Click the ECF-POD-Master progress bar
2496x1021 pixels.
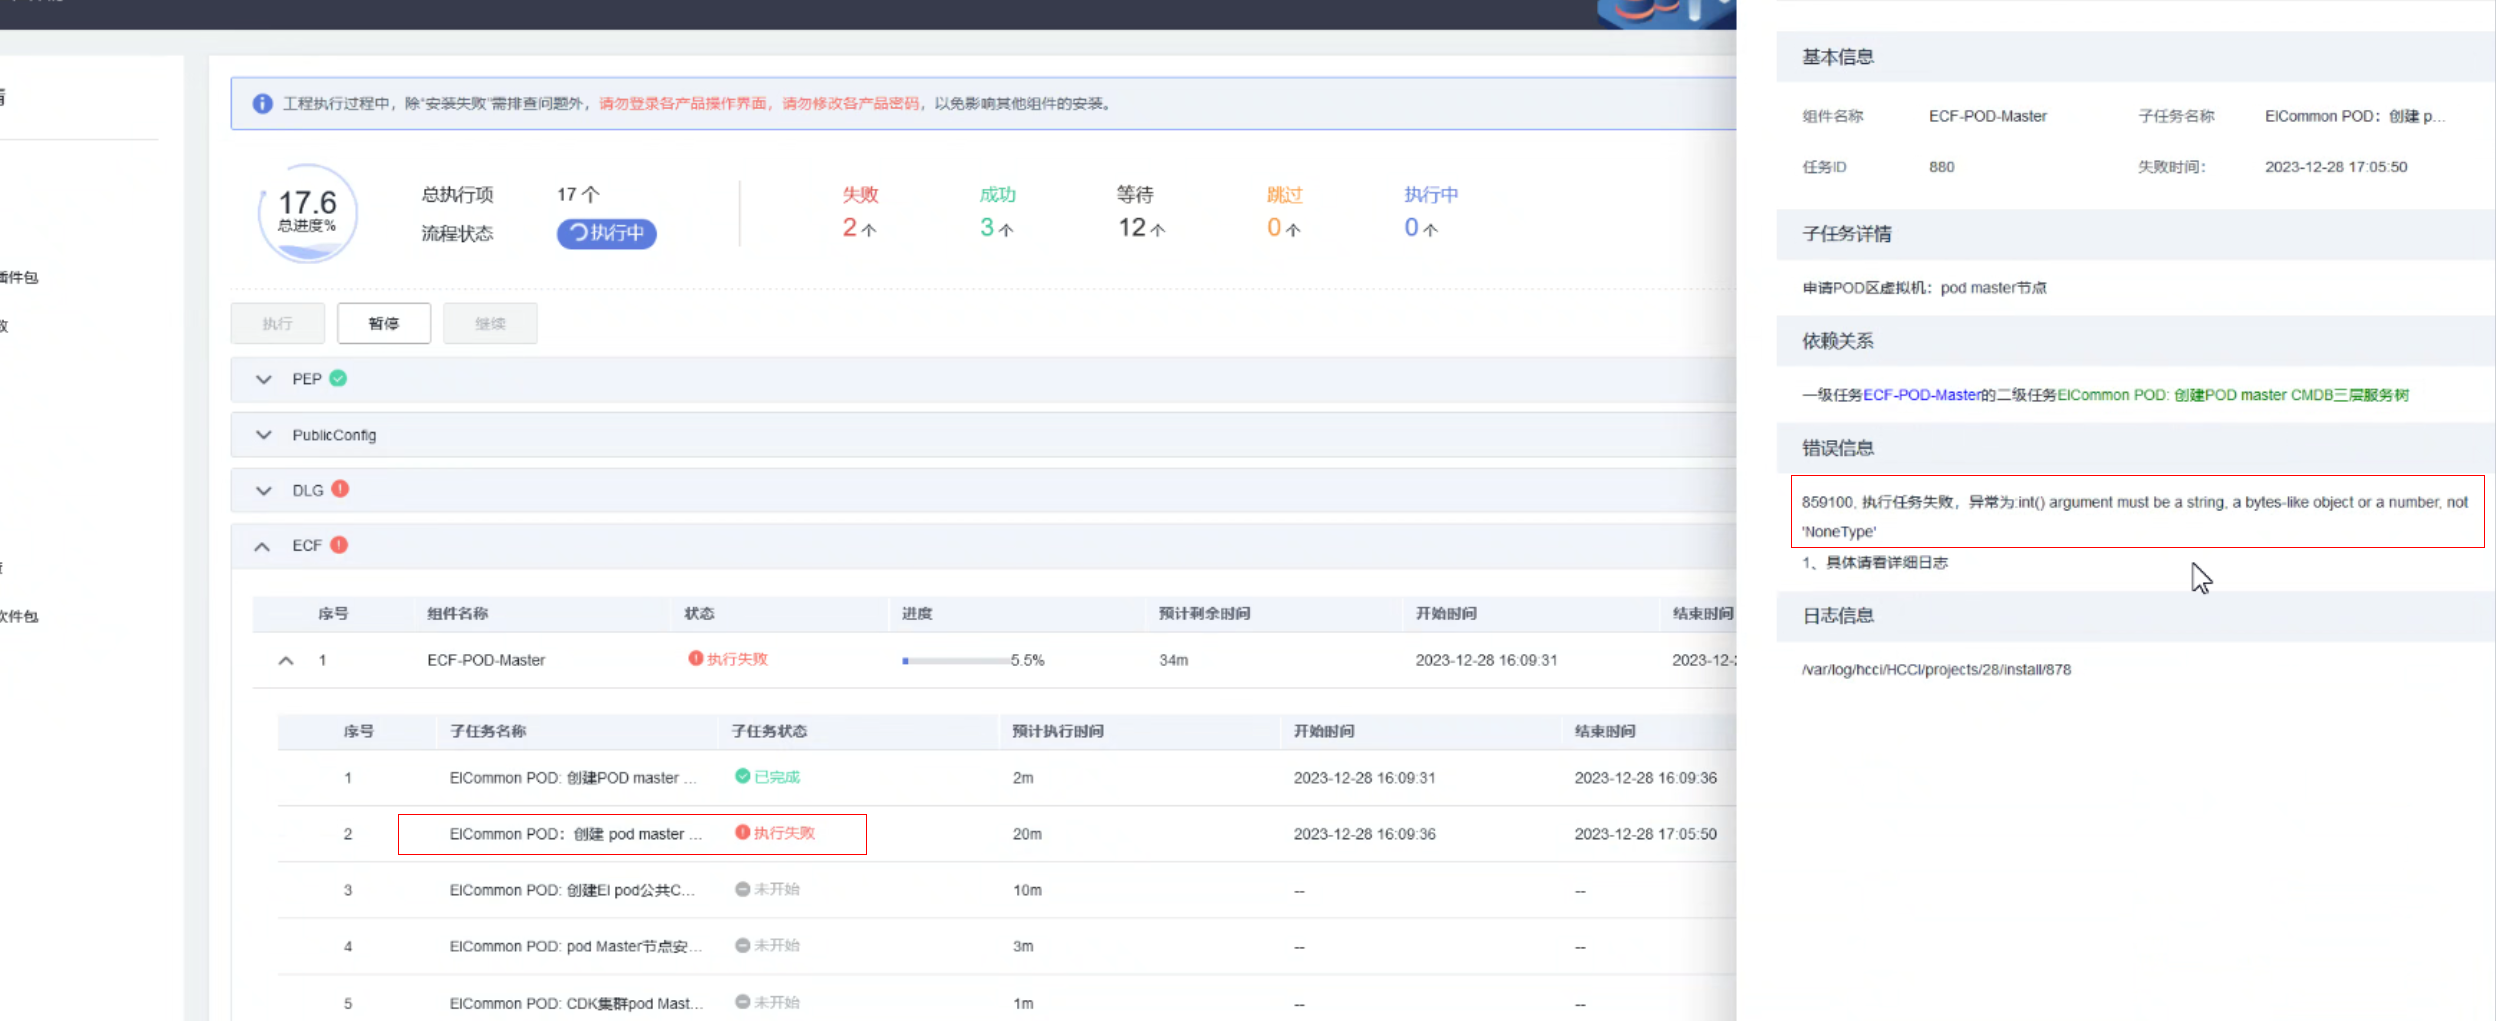tap(955, 661)
